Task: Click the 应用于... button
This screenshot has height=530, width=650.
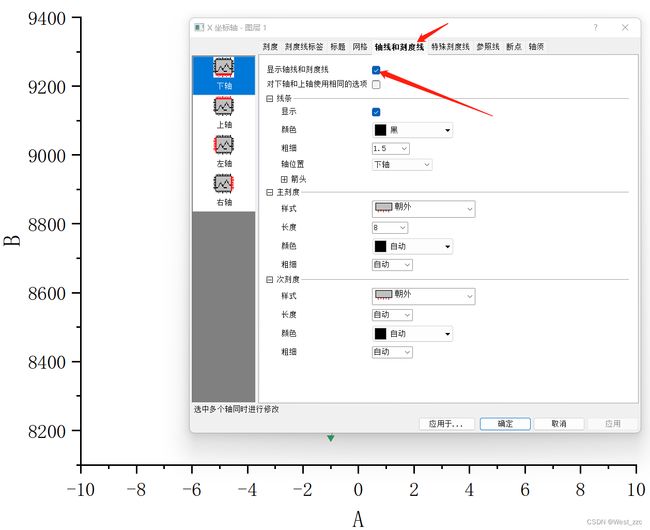Action: (x=445, y=424)
